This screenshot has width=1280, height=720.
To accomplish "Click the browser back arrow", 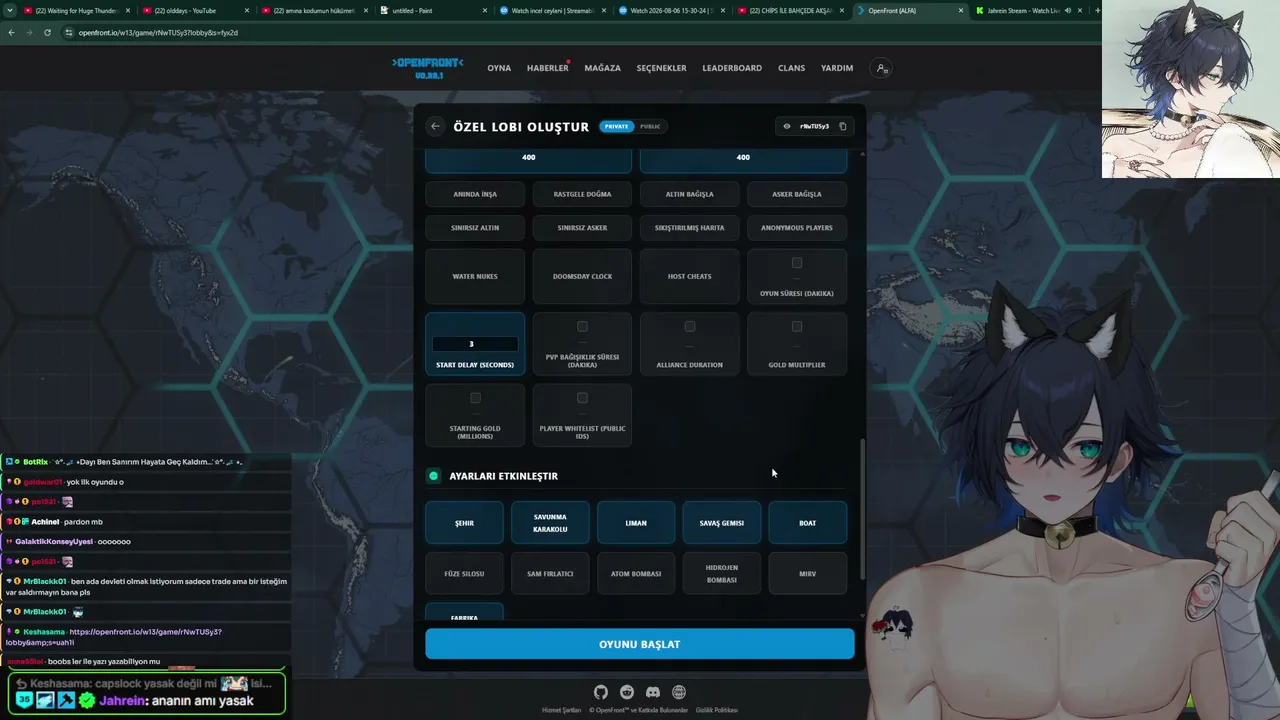I will [11, 32].
